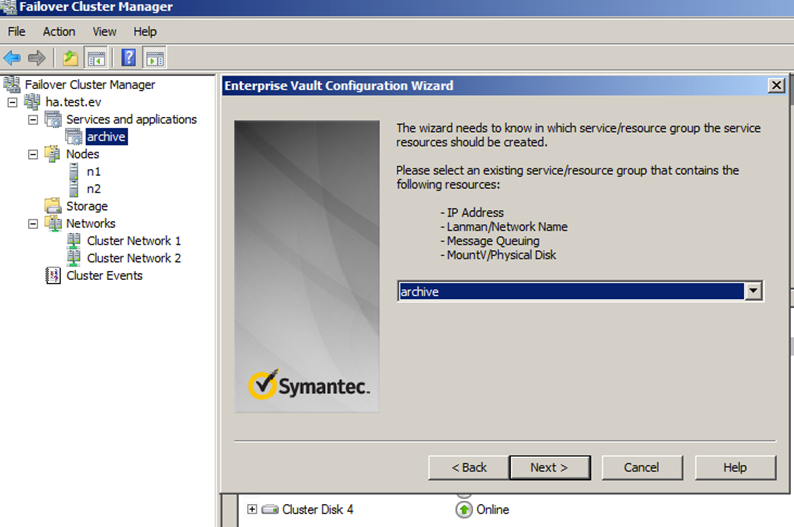
Task: Select Networks label in tree
Action: (91, 223)
